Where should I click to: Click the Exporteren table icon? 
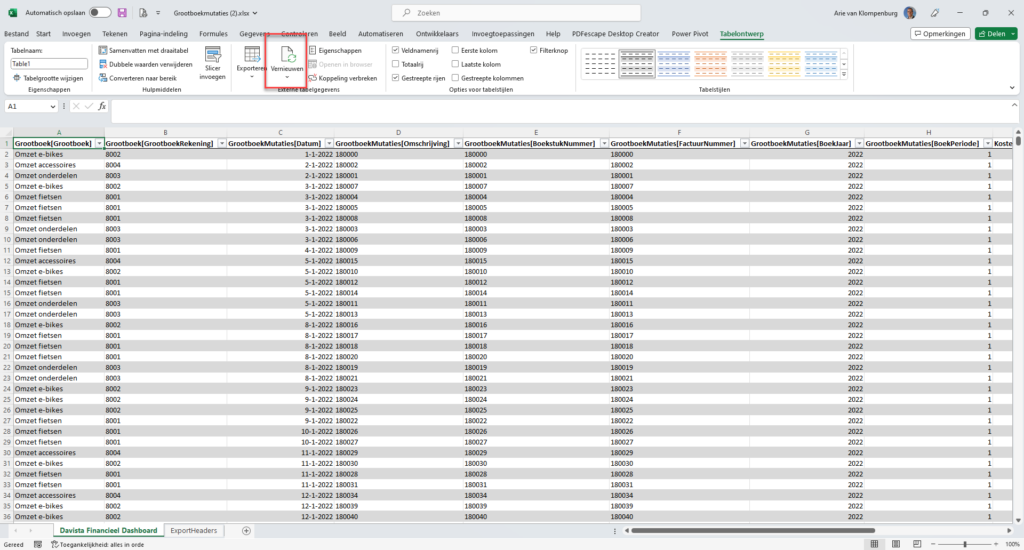252,54
